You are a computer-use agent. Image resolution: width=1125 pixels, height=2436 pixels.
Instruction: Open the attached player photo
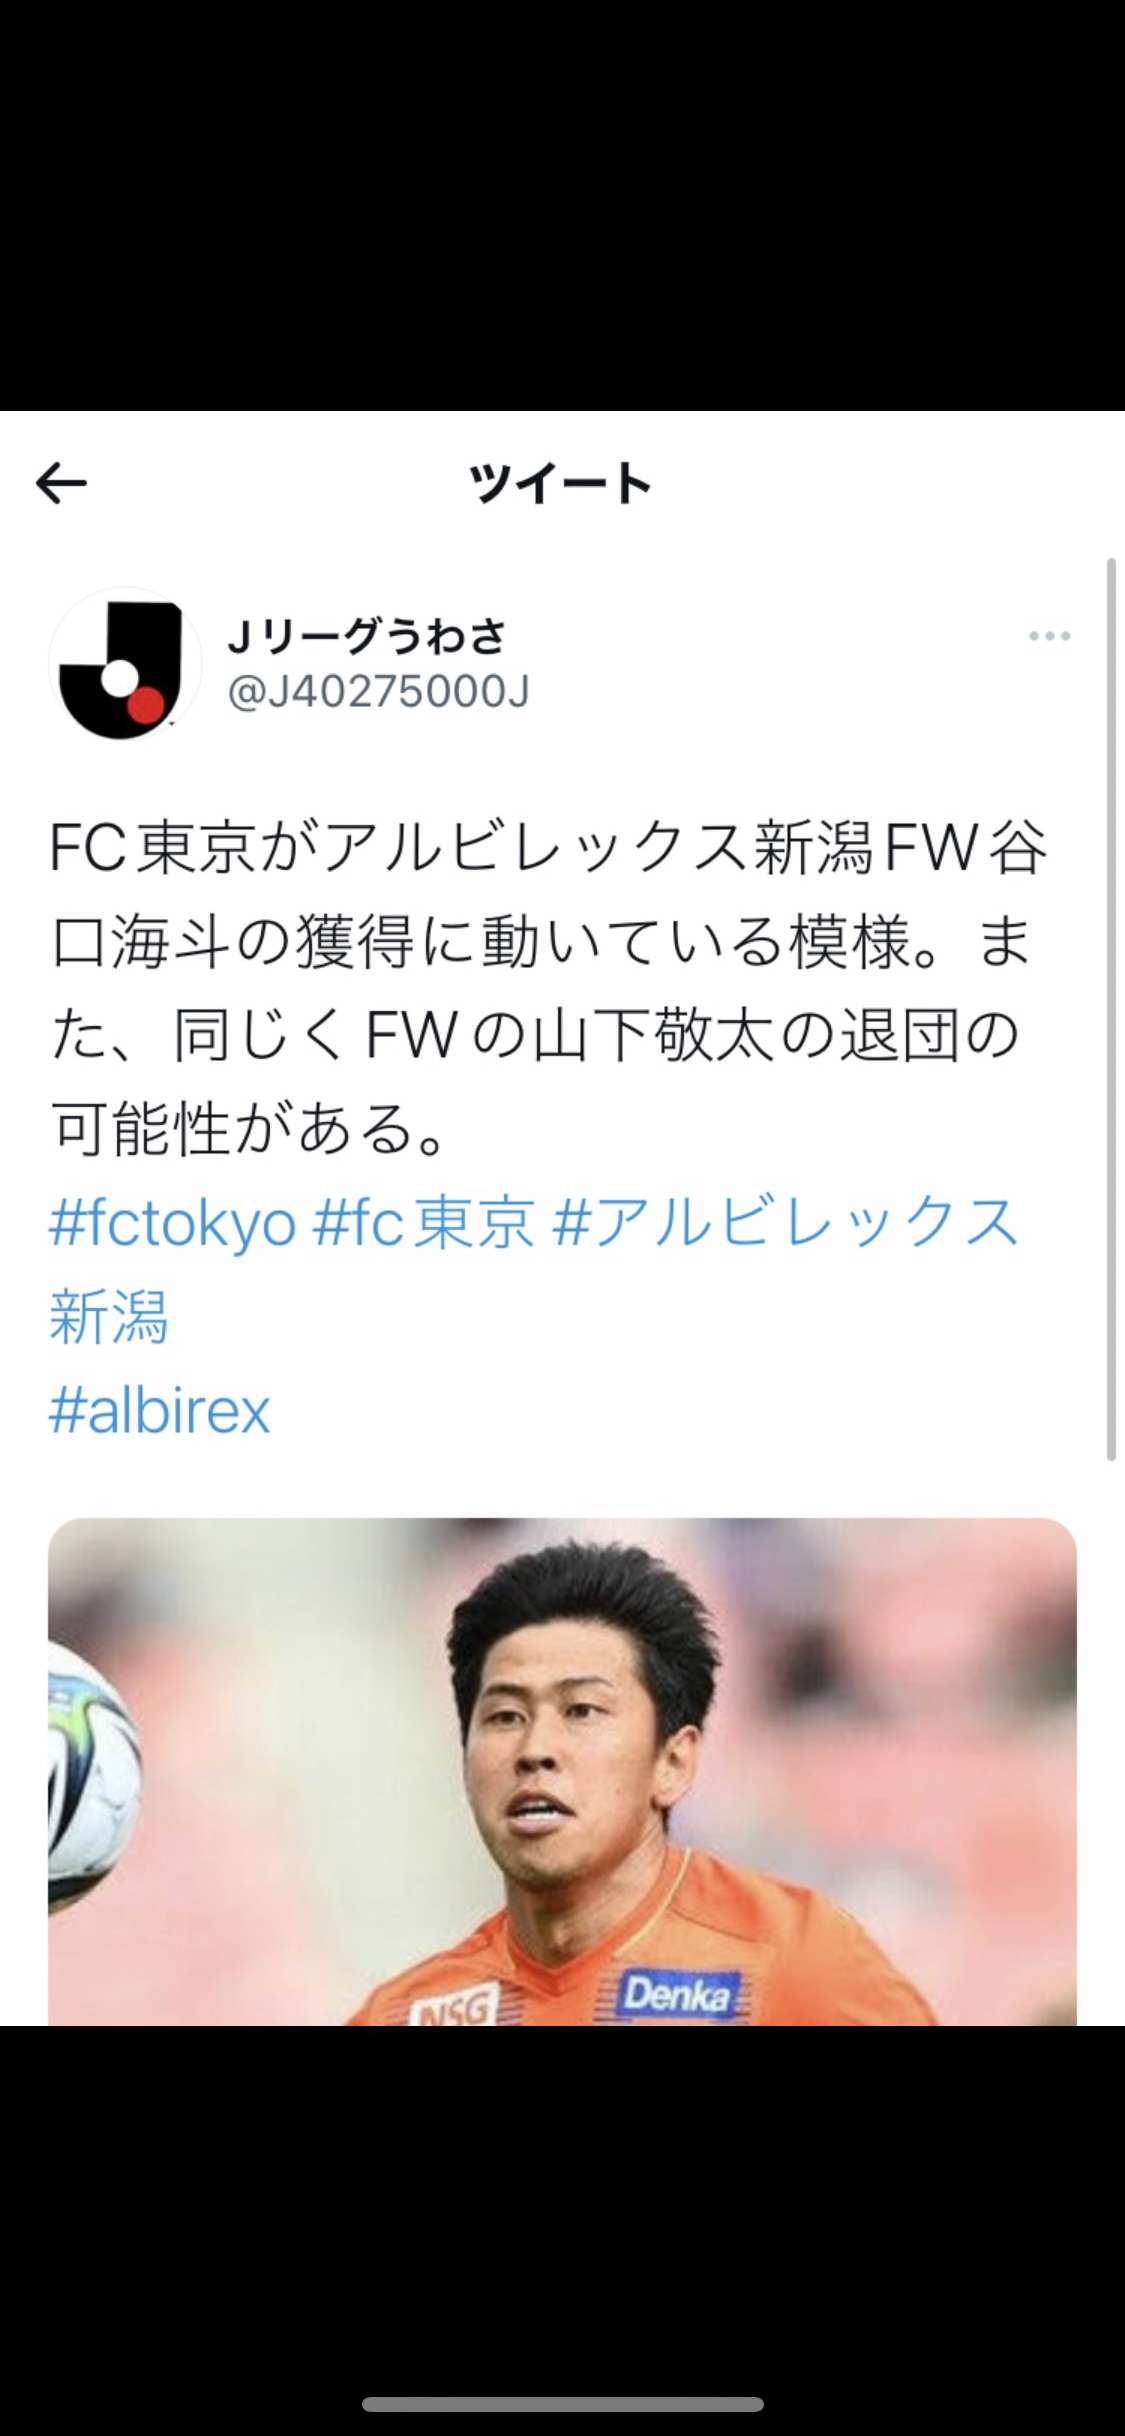[x=562, y=1771]
